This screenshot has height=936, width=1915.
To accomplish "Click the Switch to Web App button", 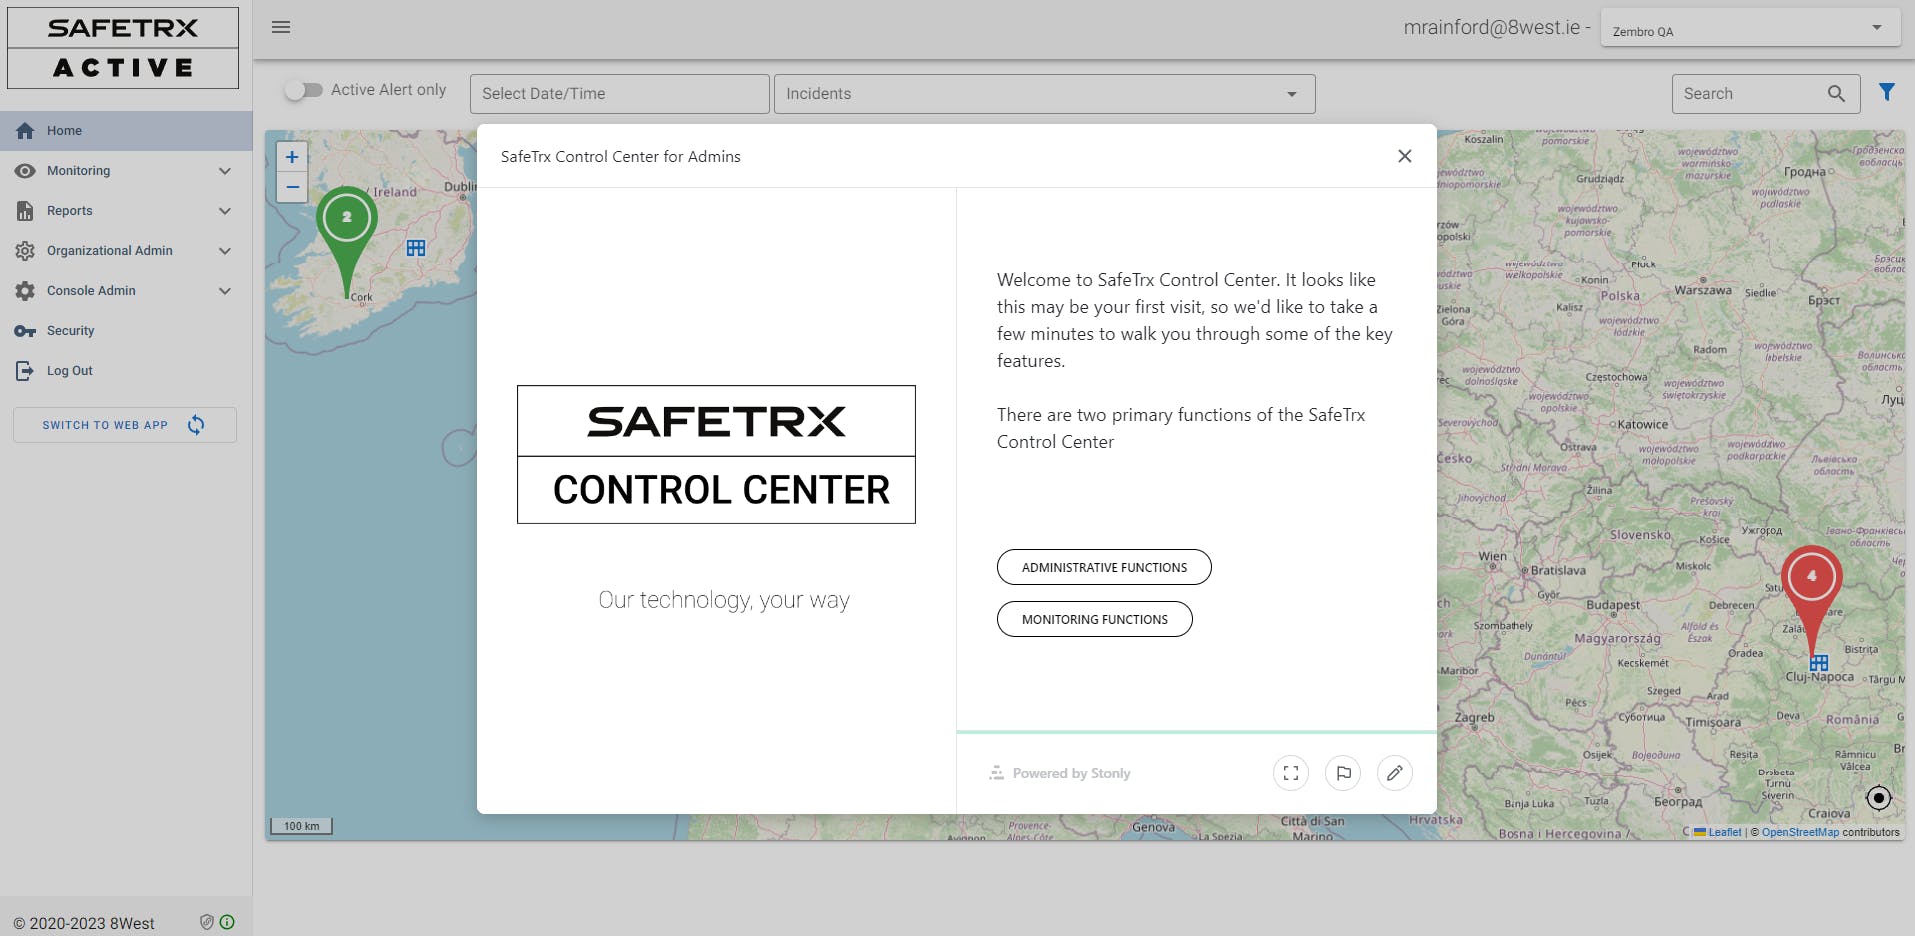I will coord(125,425).
